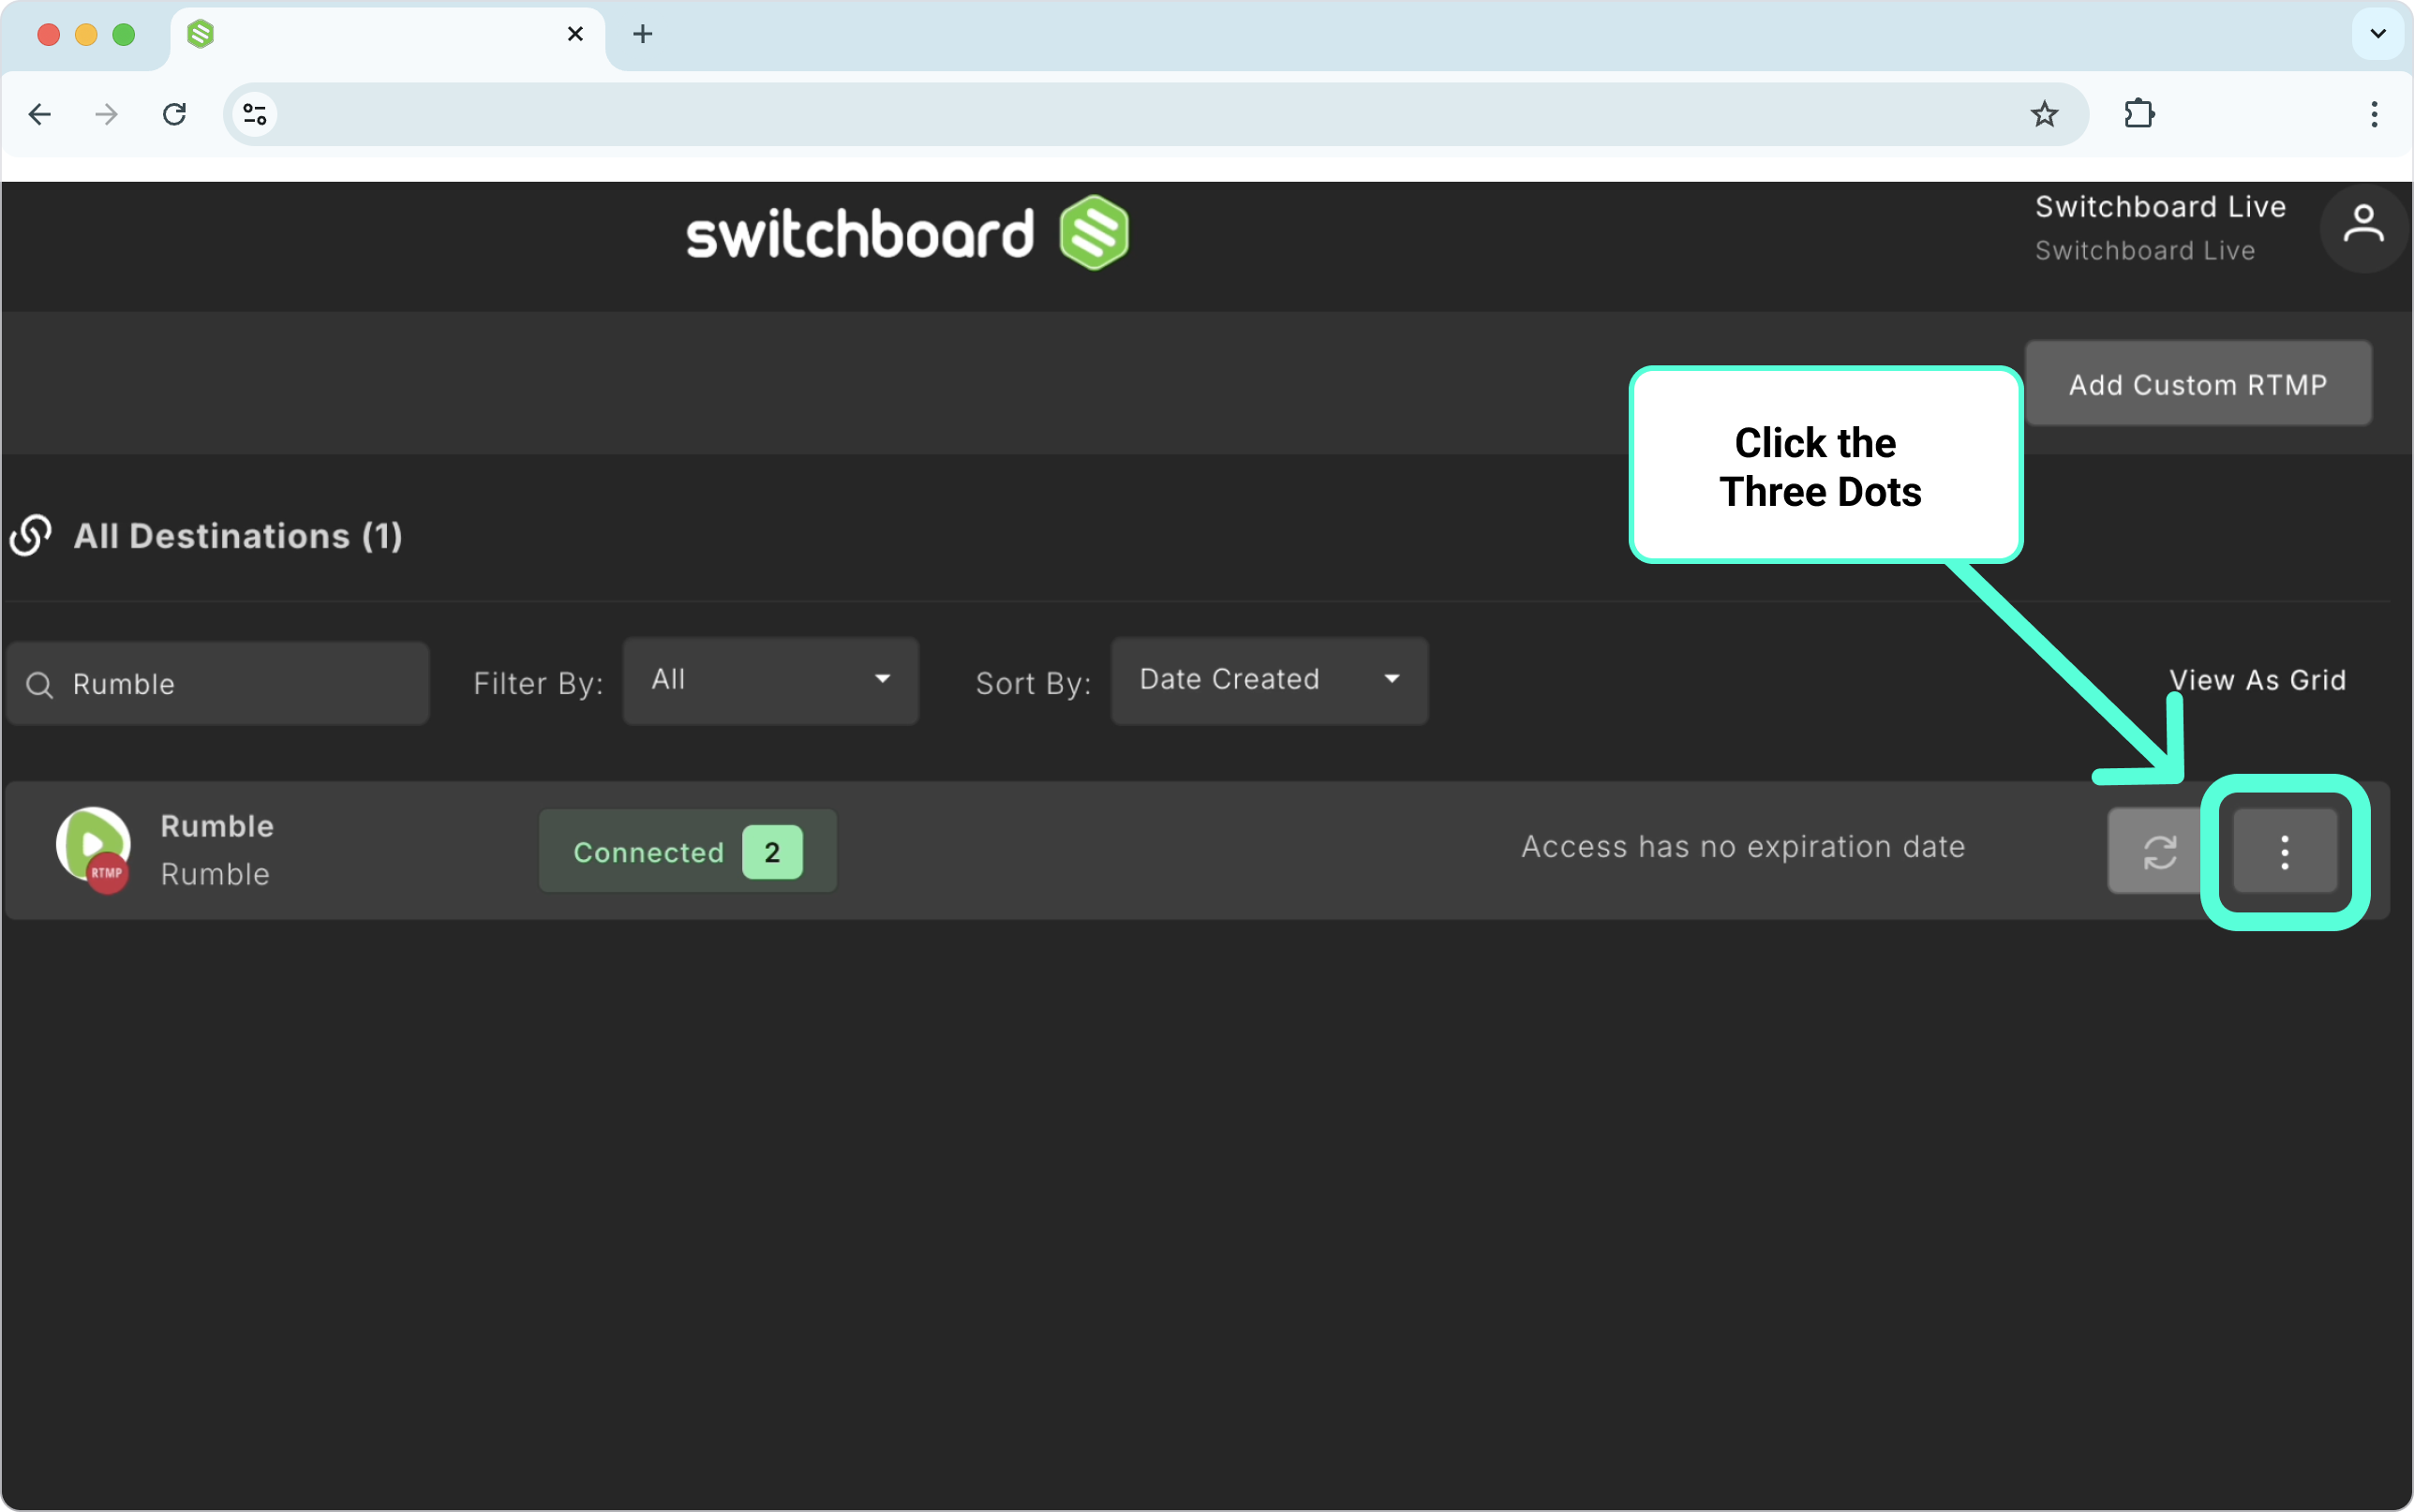Open the Chrome three-dot menu
Screen dimensions: 2414x1512
pyautogui.click(x=2374, y=114)
